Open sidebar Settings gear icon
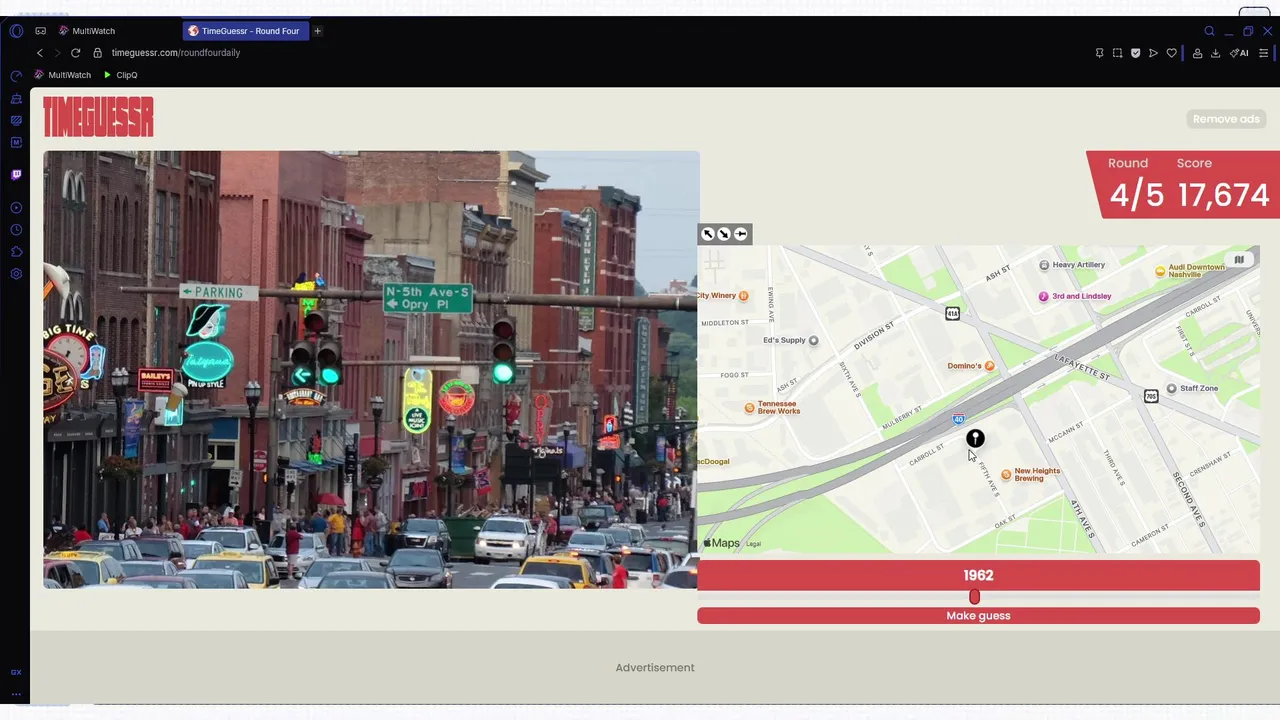The image size is (1280, 720). point(16,274)
